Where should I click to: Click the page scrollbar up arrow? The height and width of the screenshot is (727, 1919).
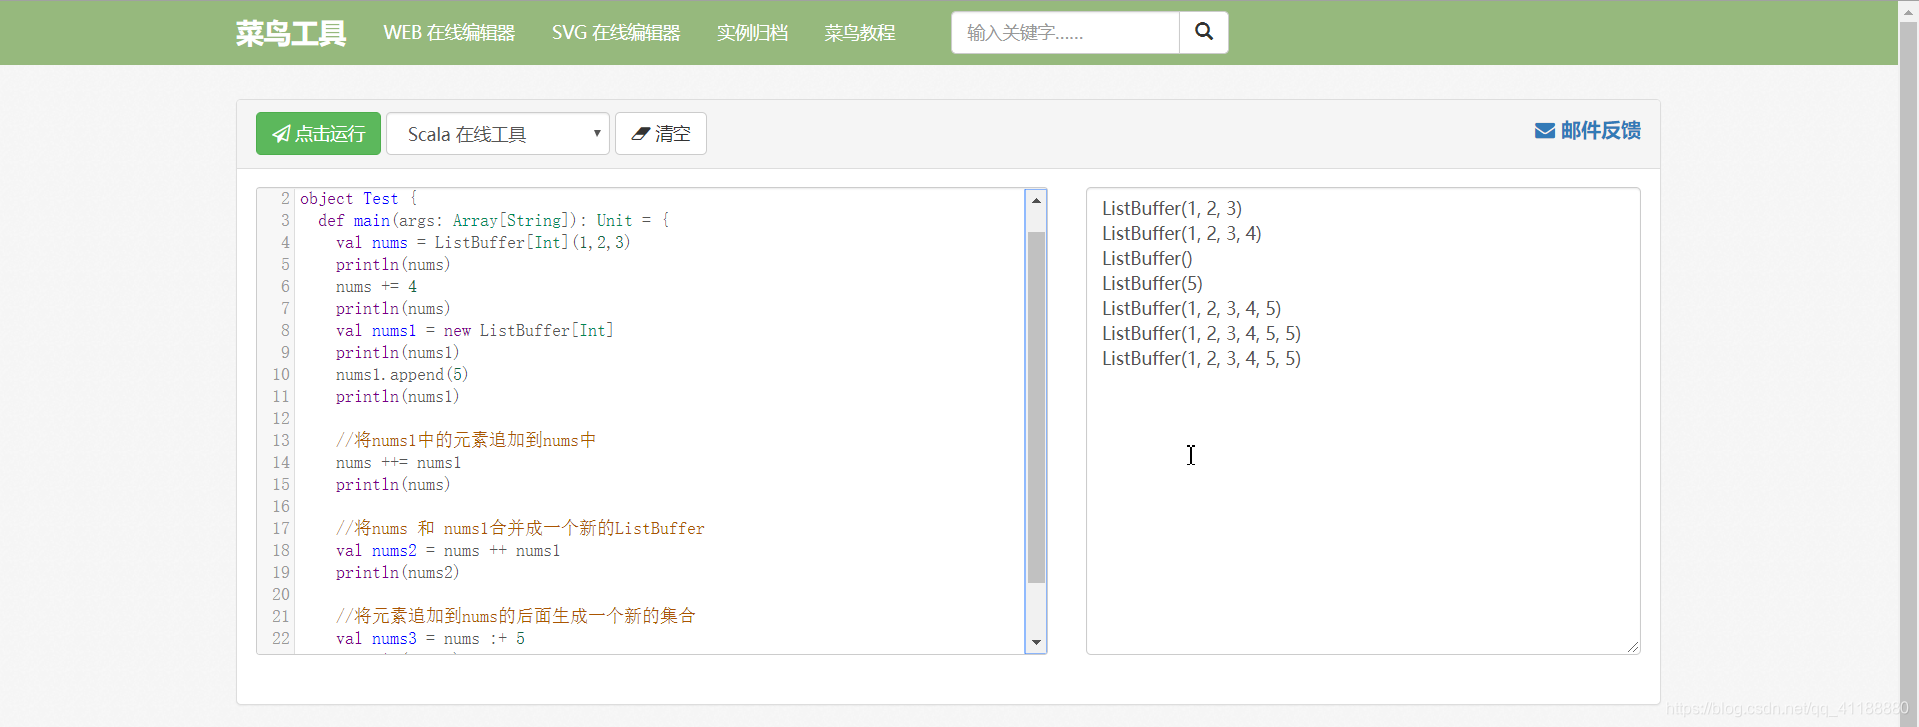coord(1909,9)
